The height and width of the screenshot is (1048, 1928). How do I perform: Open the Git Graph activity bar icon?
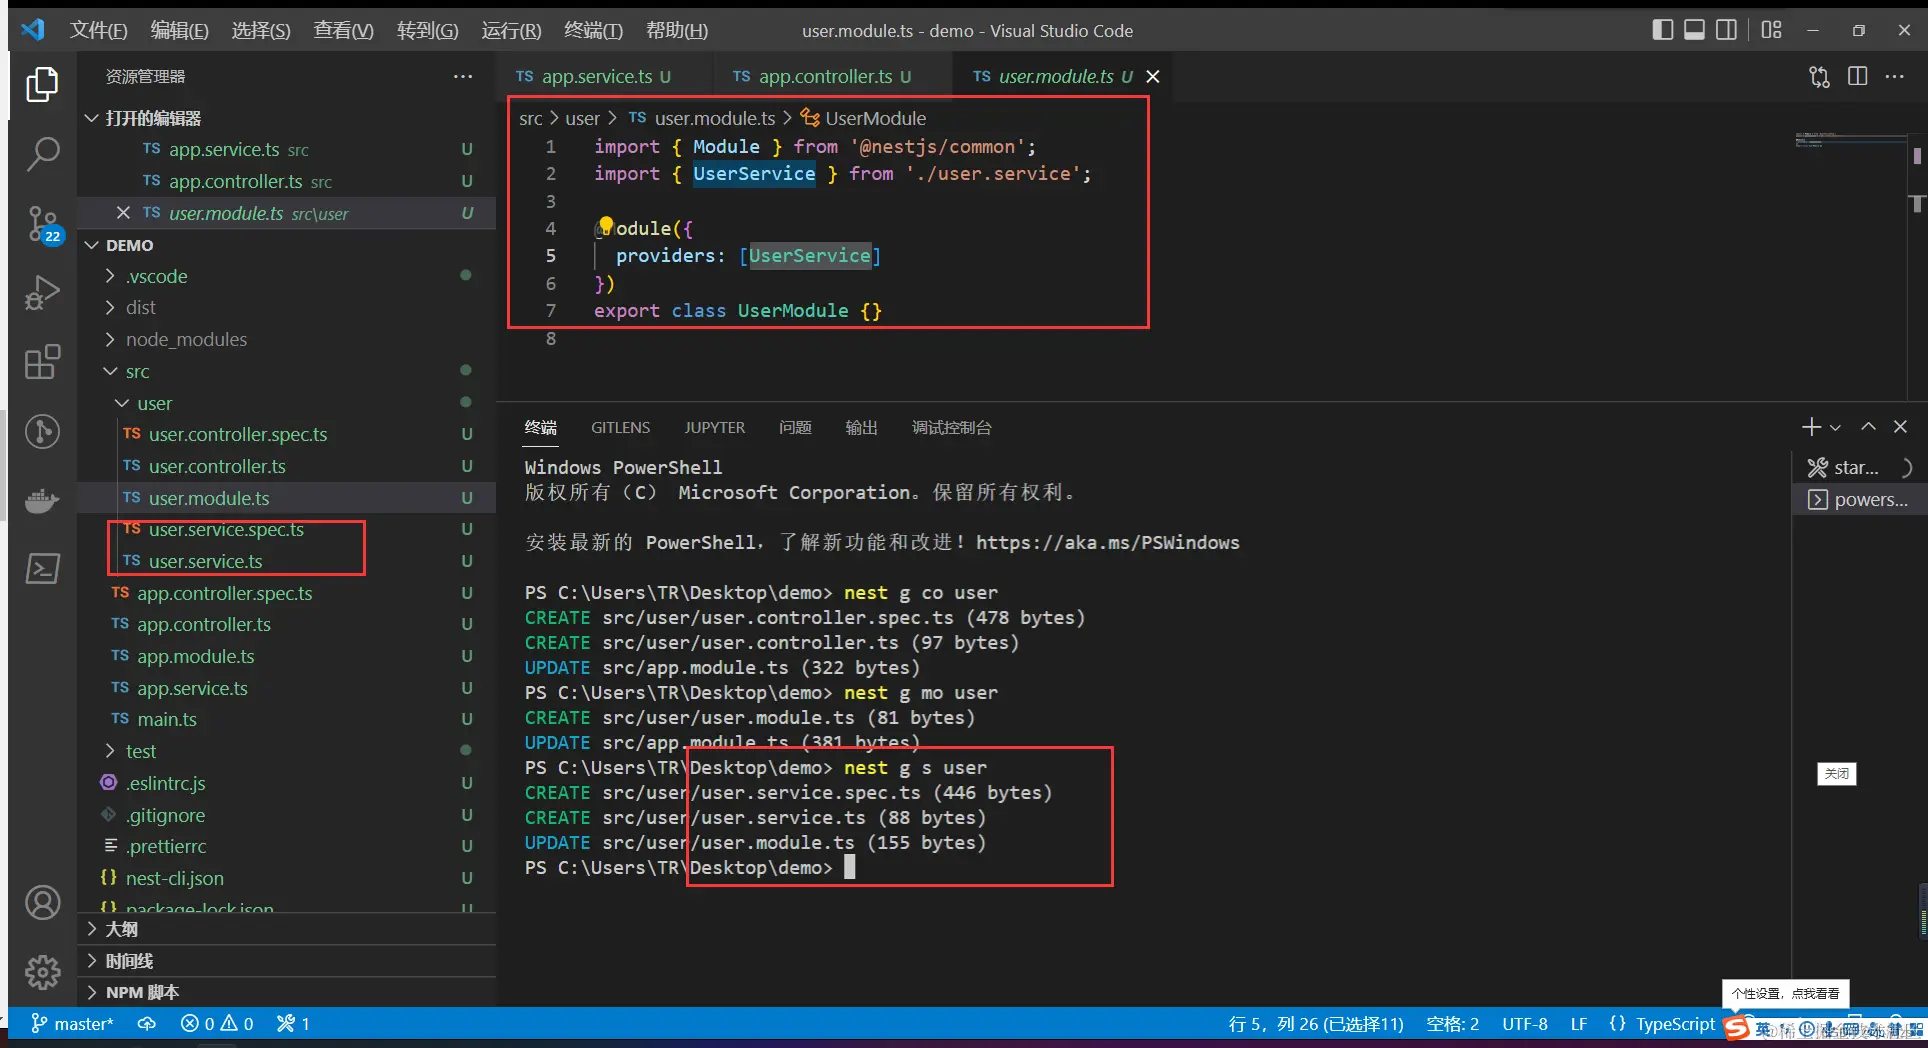(x=42, y=431)
